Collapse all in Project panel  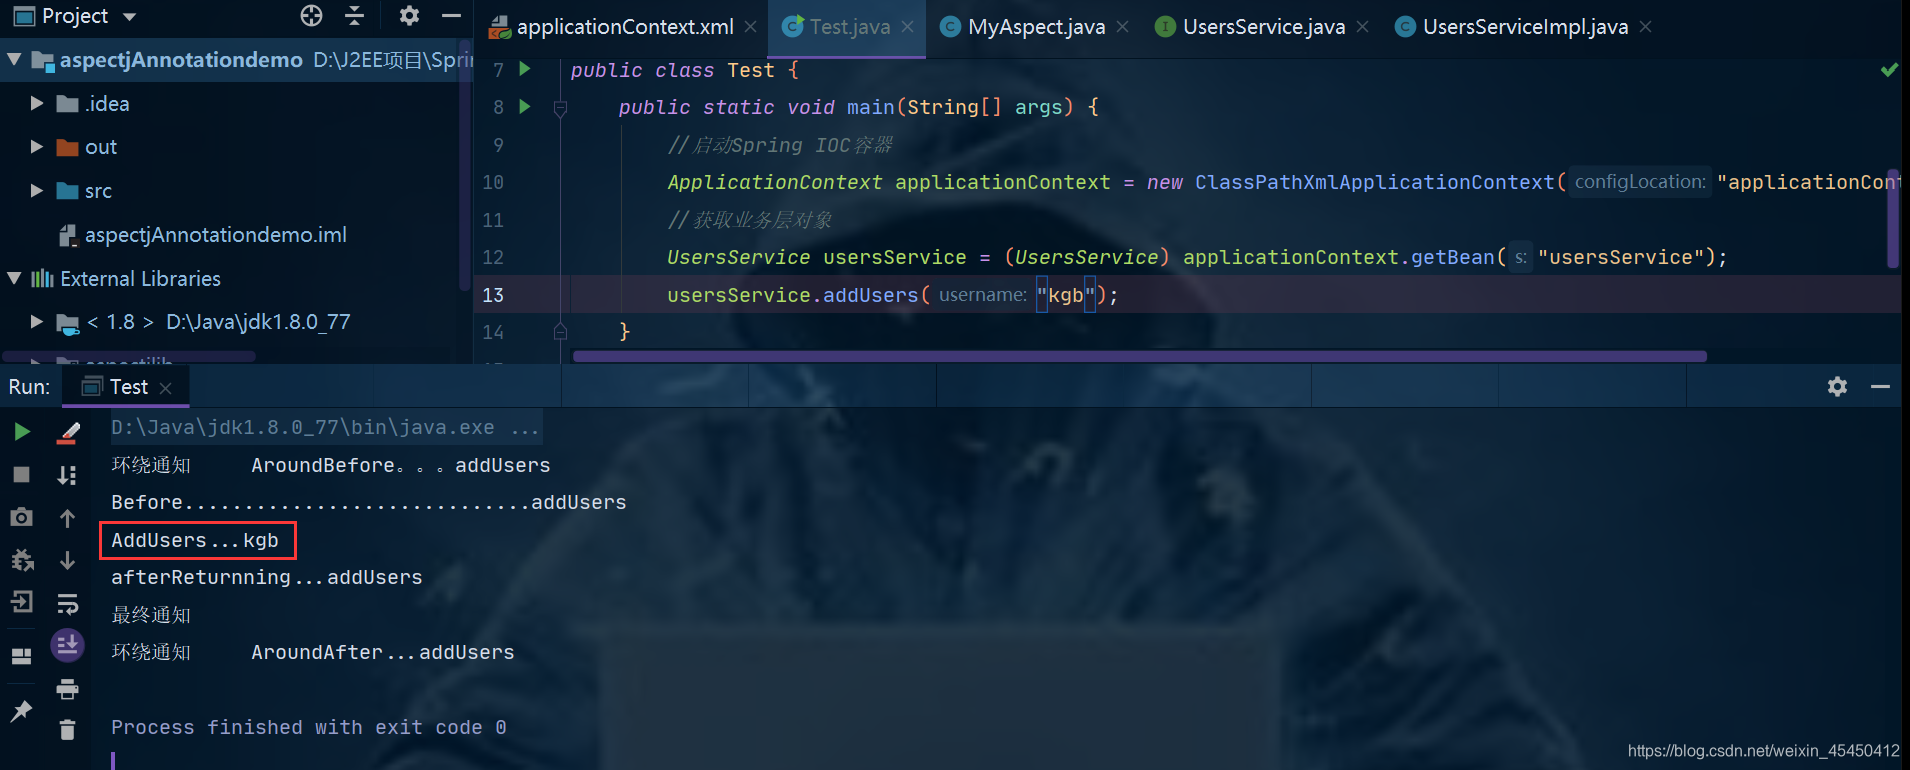pyautogui.click(x=355, y=15)
